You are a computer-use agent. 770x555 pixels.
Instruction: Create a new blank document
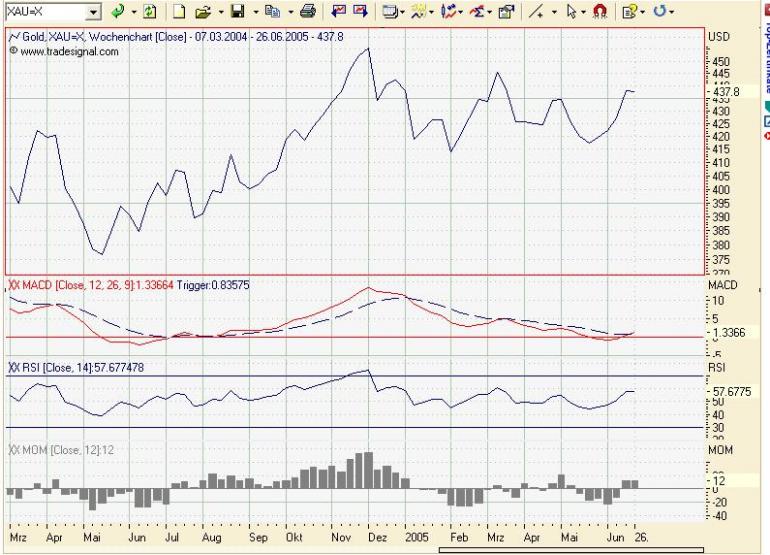click(x=179, y=11)
